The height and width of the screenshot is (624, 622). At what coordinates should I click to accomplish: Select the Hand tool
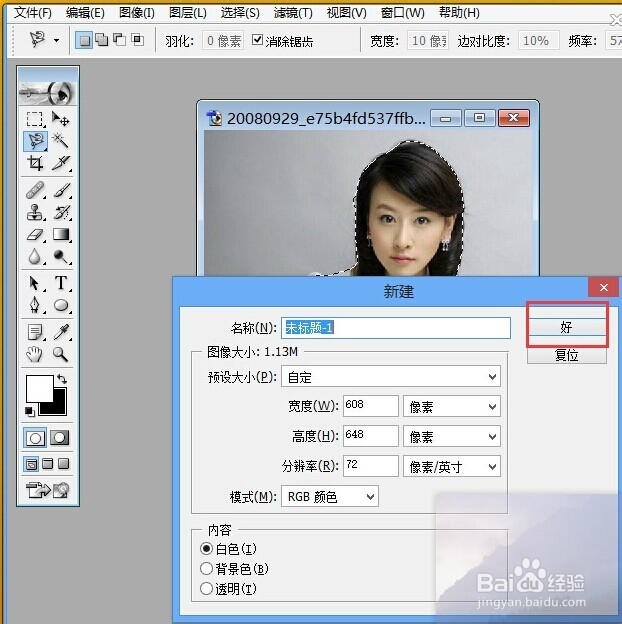click(35, 354)
